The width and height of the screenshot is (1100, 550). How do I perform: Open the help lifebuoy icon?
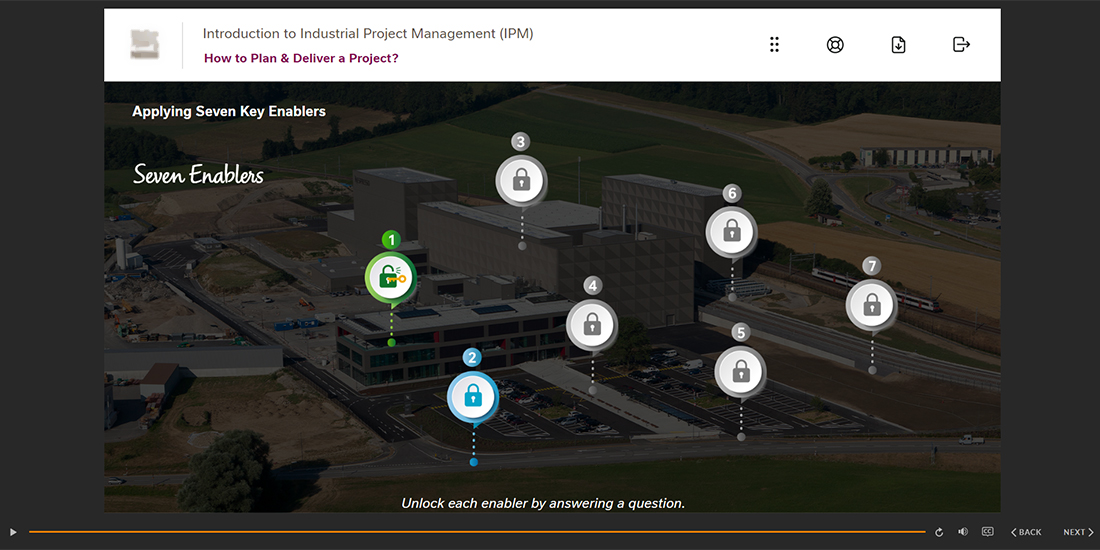click(x=835, y=45)
